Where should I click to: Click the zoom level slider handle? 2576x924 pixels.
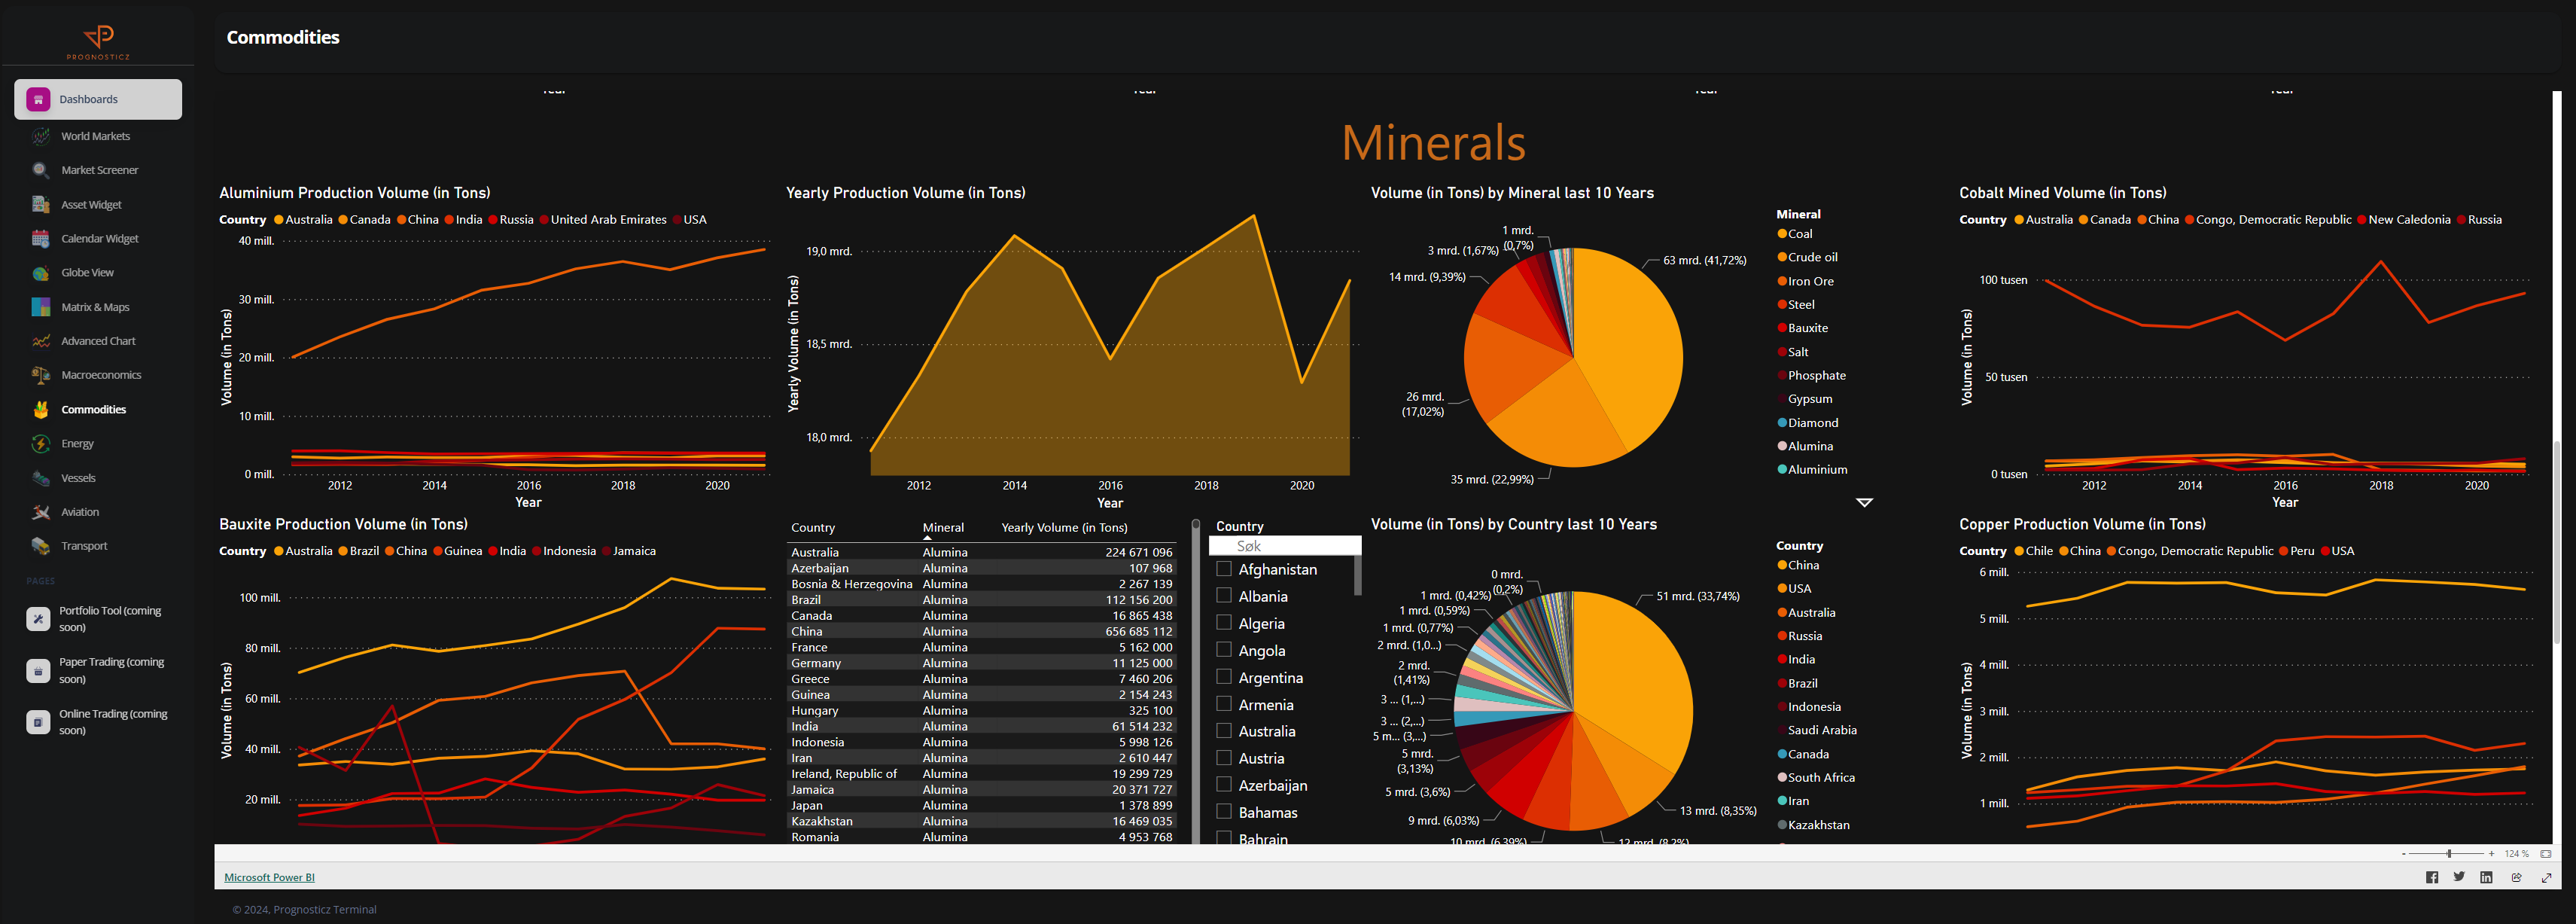click(2449, 854)
